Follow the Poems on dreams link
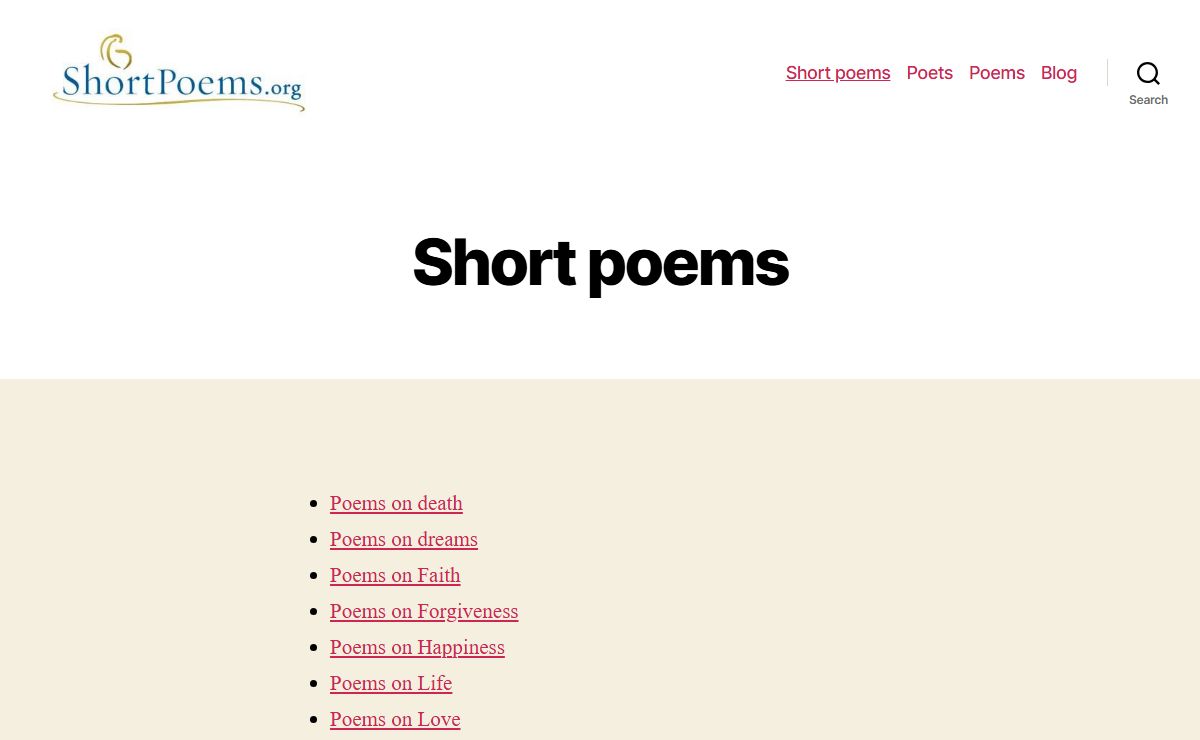 403,539
